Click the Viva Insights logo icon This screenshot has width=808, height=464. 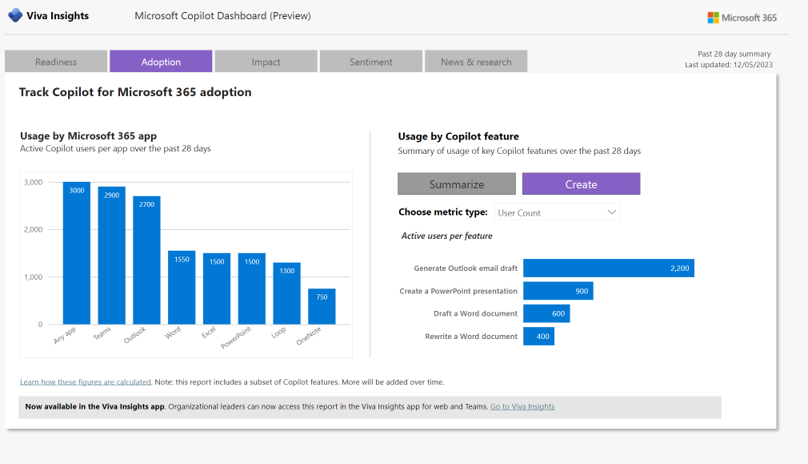15,16
